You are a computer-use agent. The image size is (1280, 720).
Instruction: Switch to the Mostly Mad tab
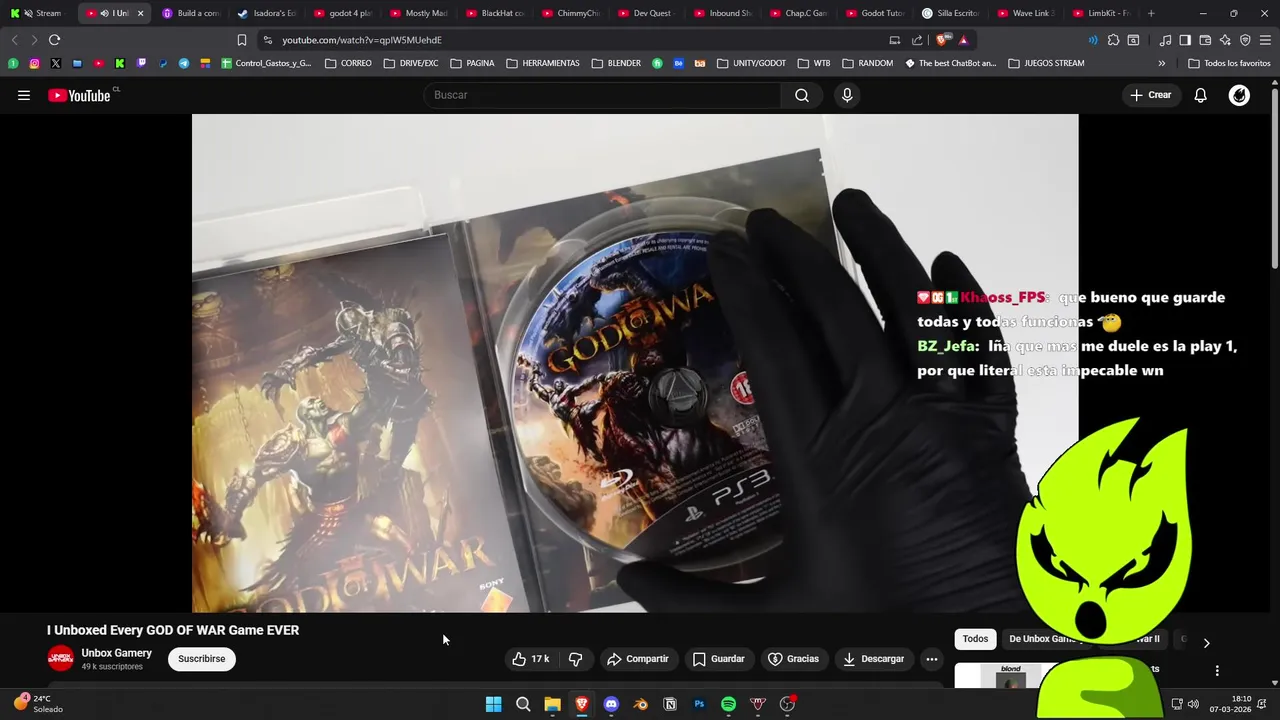click(419, 13)
